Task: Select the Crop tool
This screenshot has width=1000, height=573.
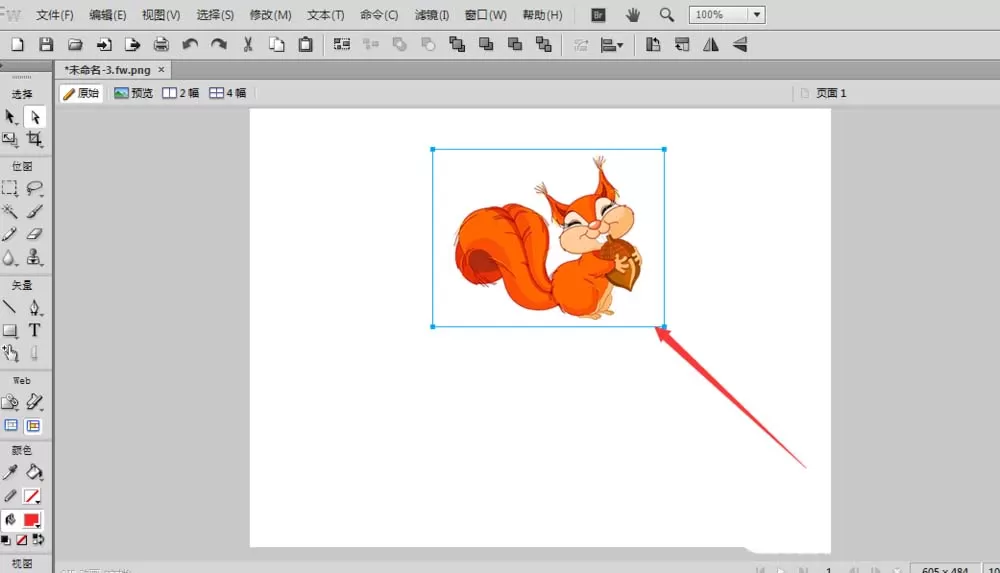Action: (34, 139)
